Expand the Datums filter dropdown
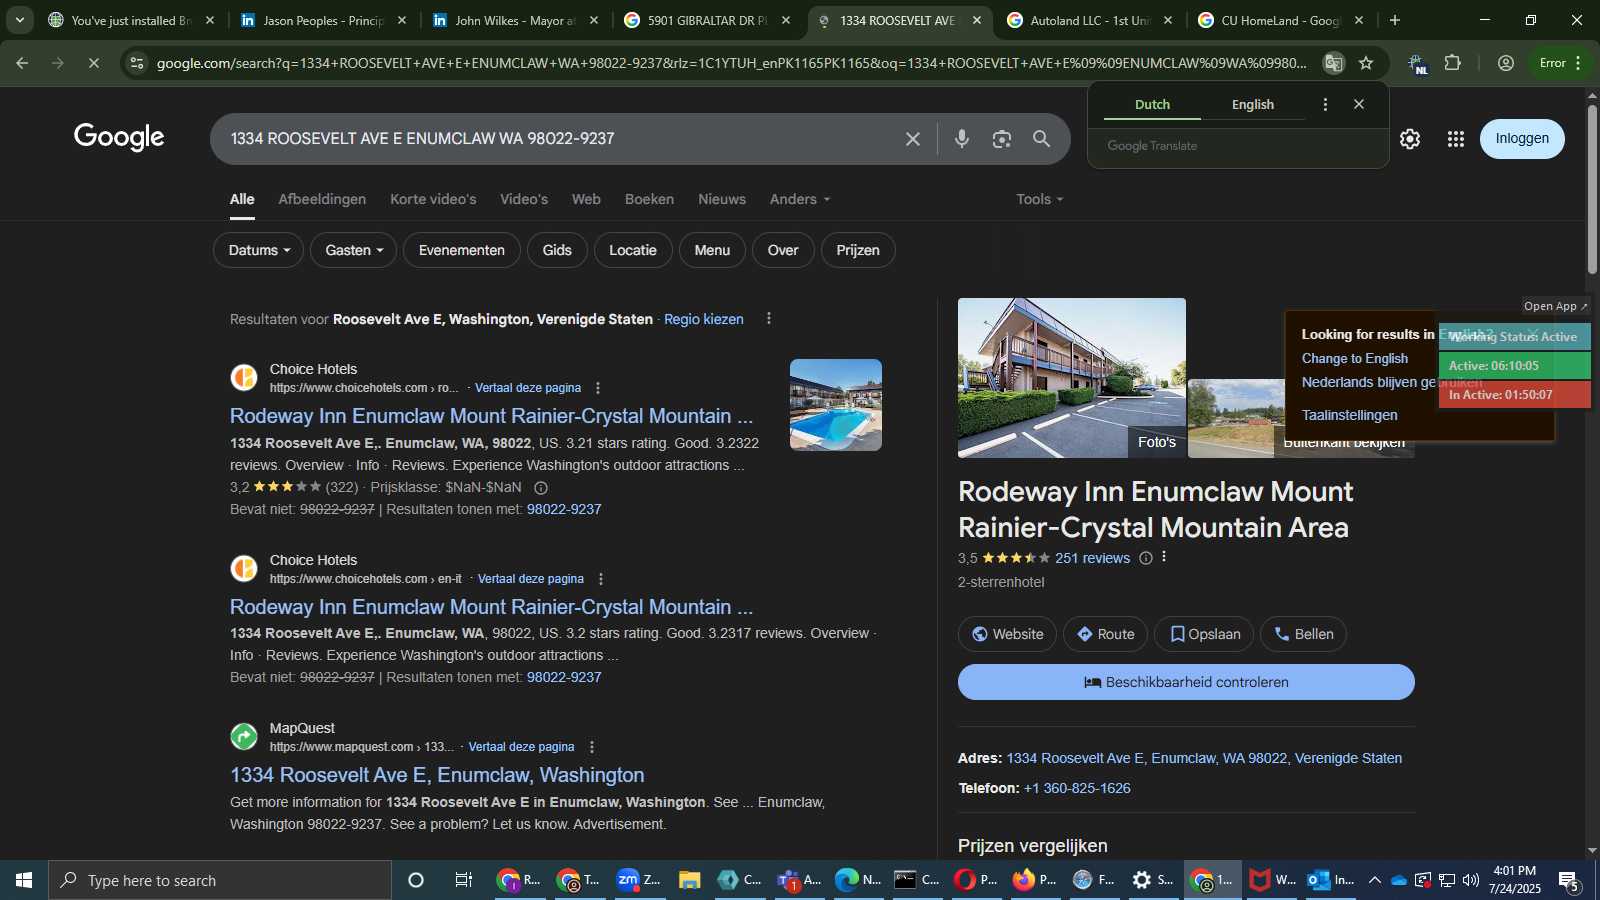The height and width of the screenshot is (900, 1600). point(259,250)
